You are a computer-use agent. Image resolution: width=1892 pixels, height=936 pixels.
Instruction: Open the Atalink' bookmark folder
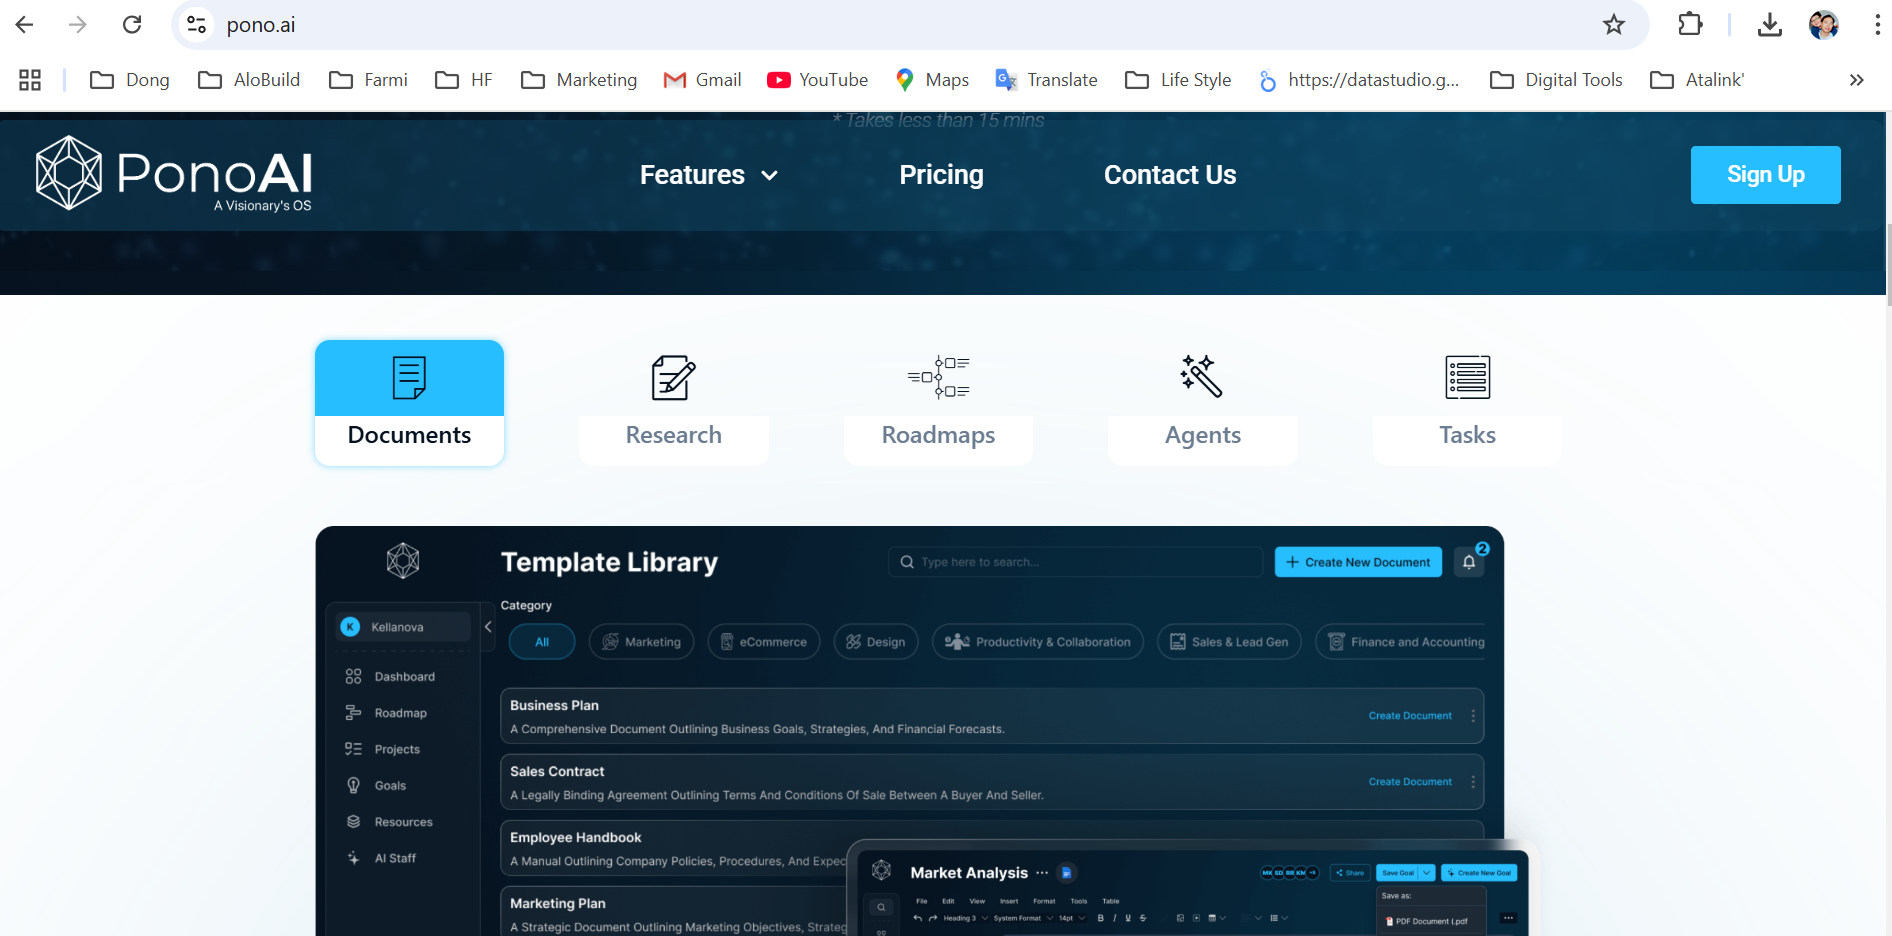pyautogui.click(x=1697, y=80)
